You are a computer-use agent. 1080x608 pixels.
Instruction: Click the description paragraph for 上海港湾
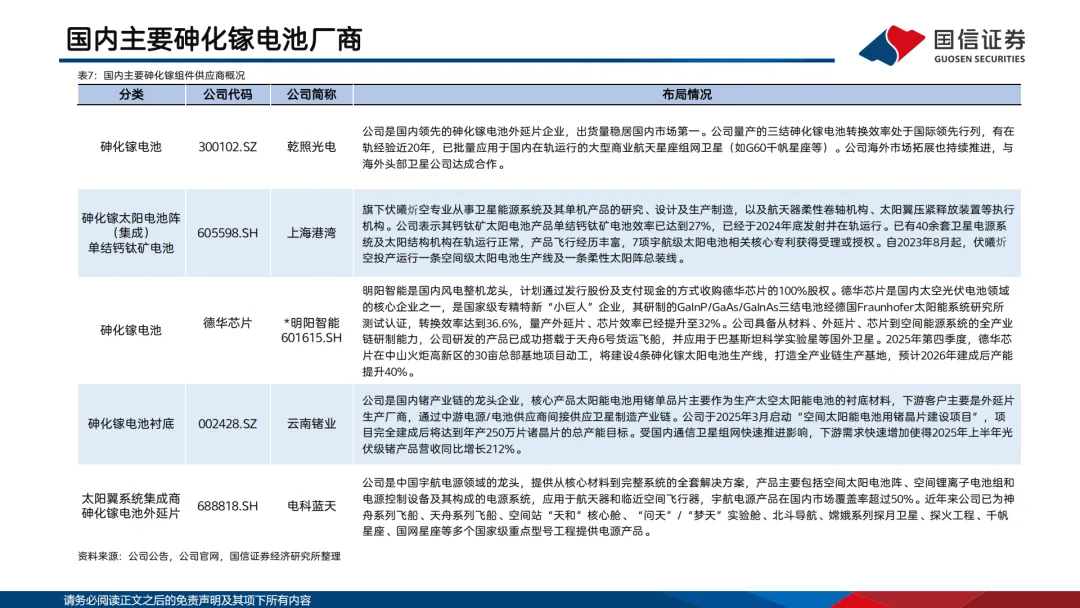(688, 233)
